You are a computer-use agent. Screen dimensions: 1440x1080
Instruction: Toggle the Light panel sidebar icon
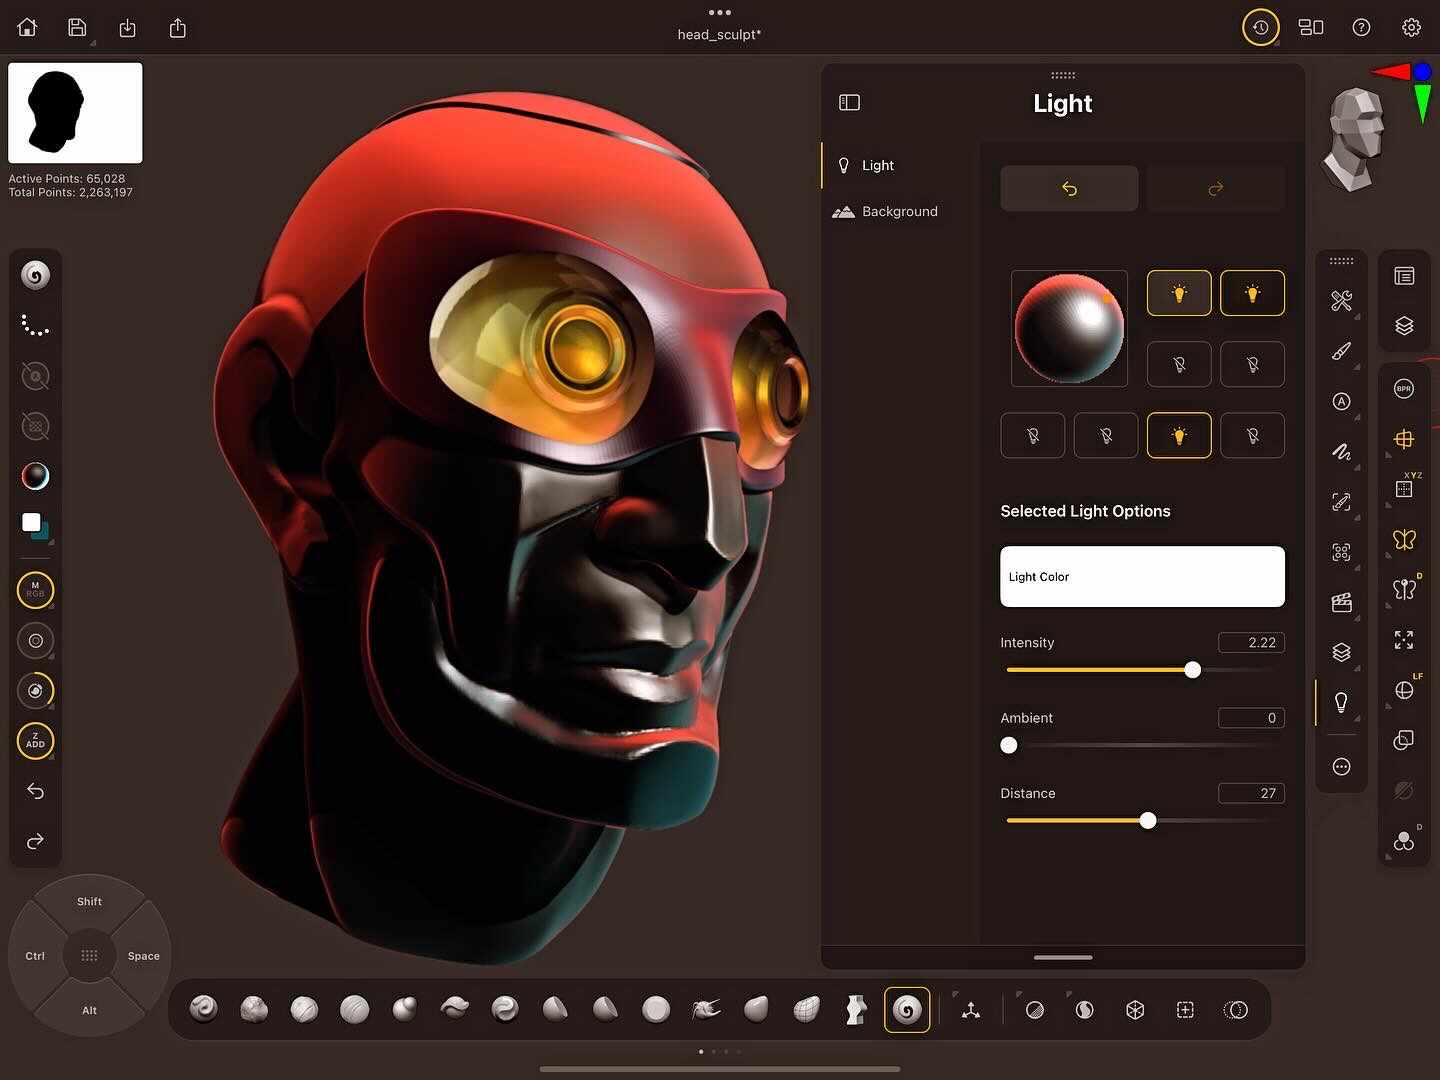click(849, 102)
